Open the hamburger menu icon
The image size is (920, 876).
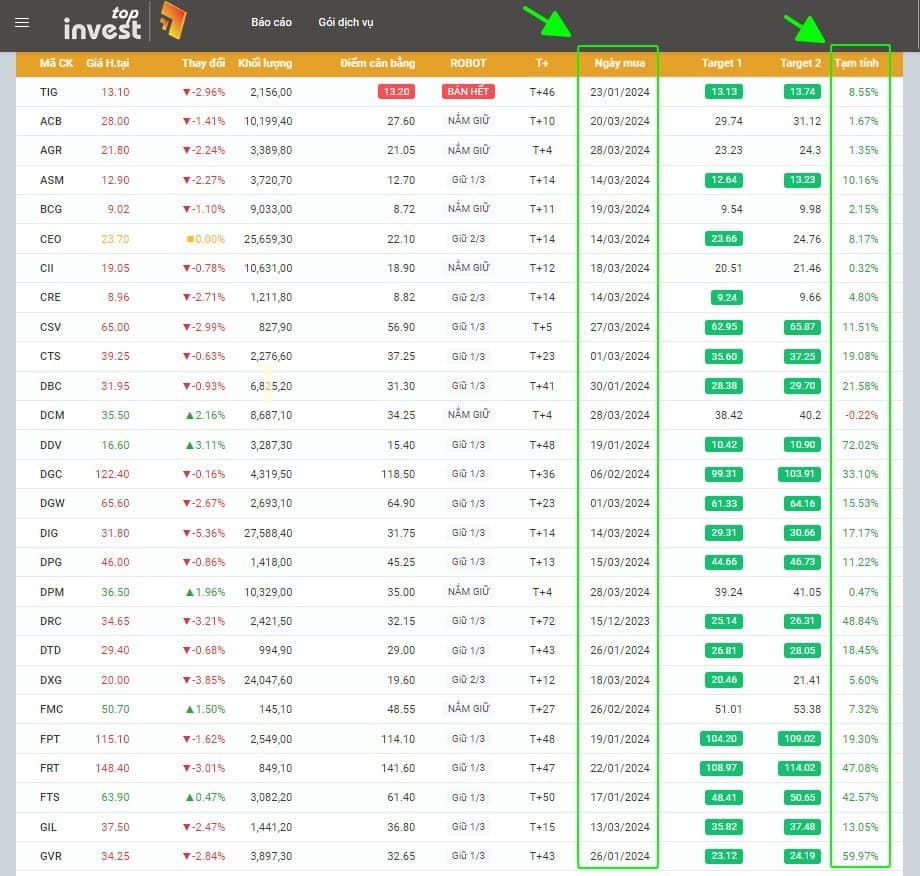coord(22,23)
